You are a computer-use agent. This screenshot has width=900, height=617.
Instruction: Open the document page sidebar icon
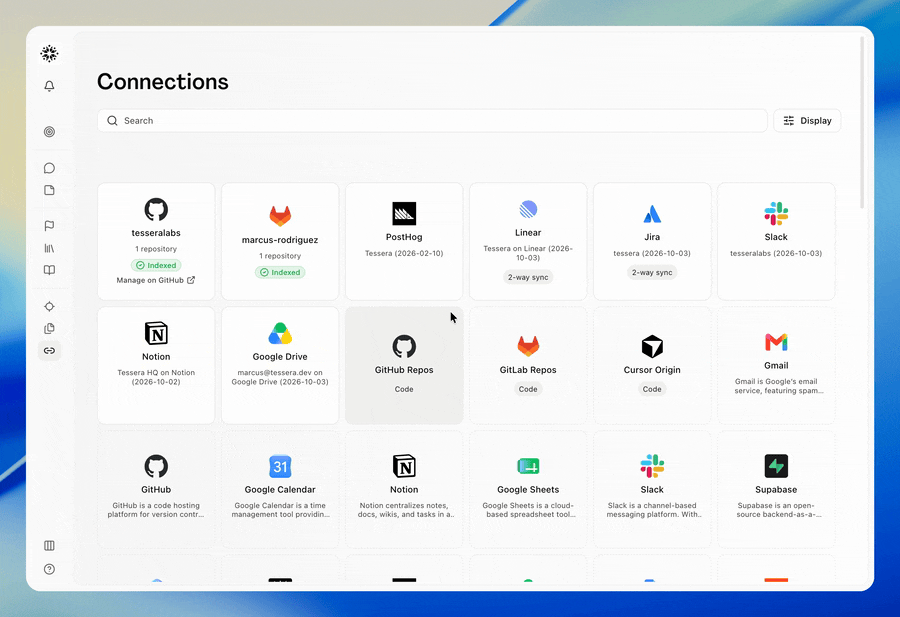point(49,190)
